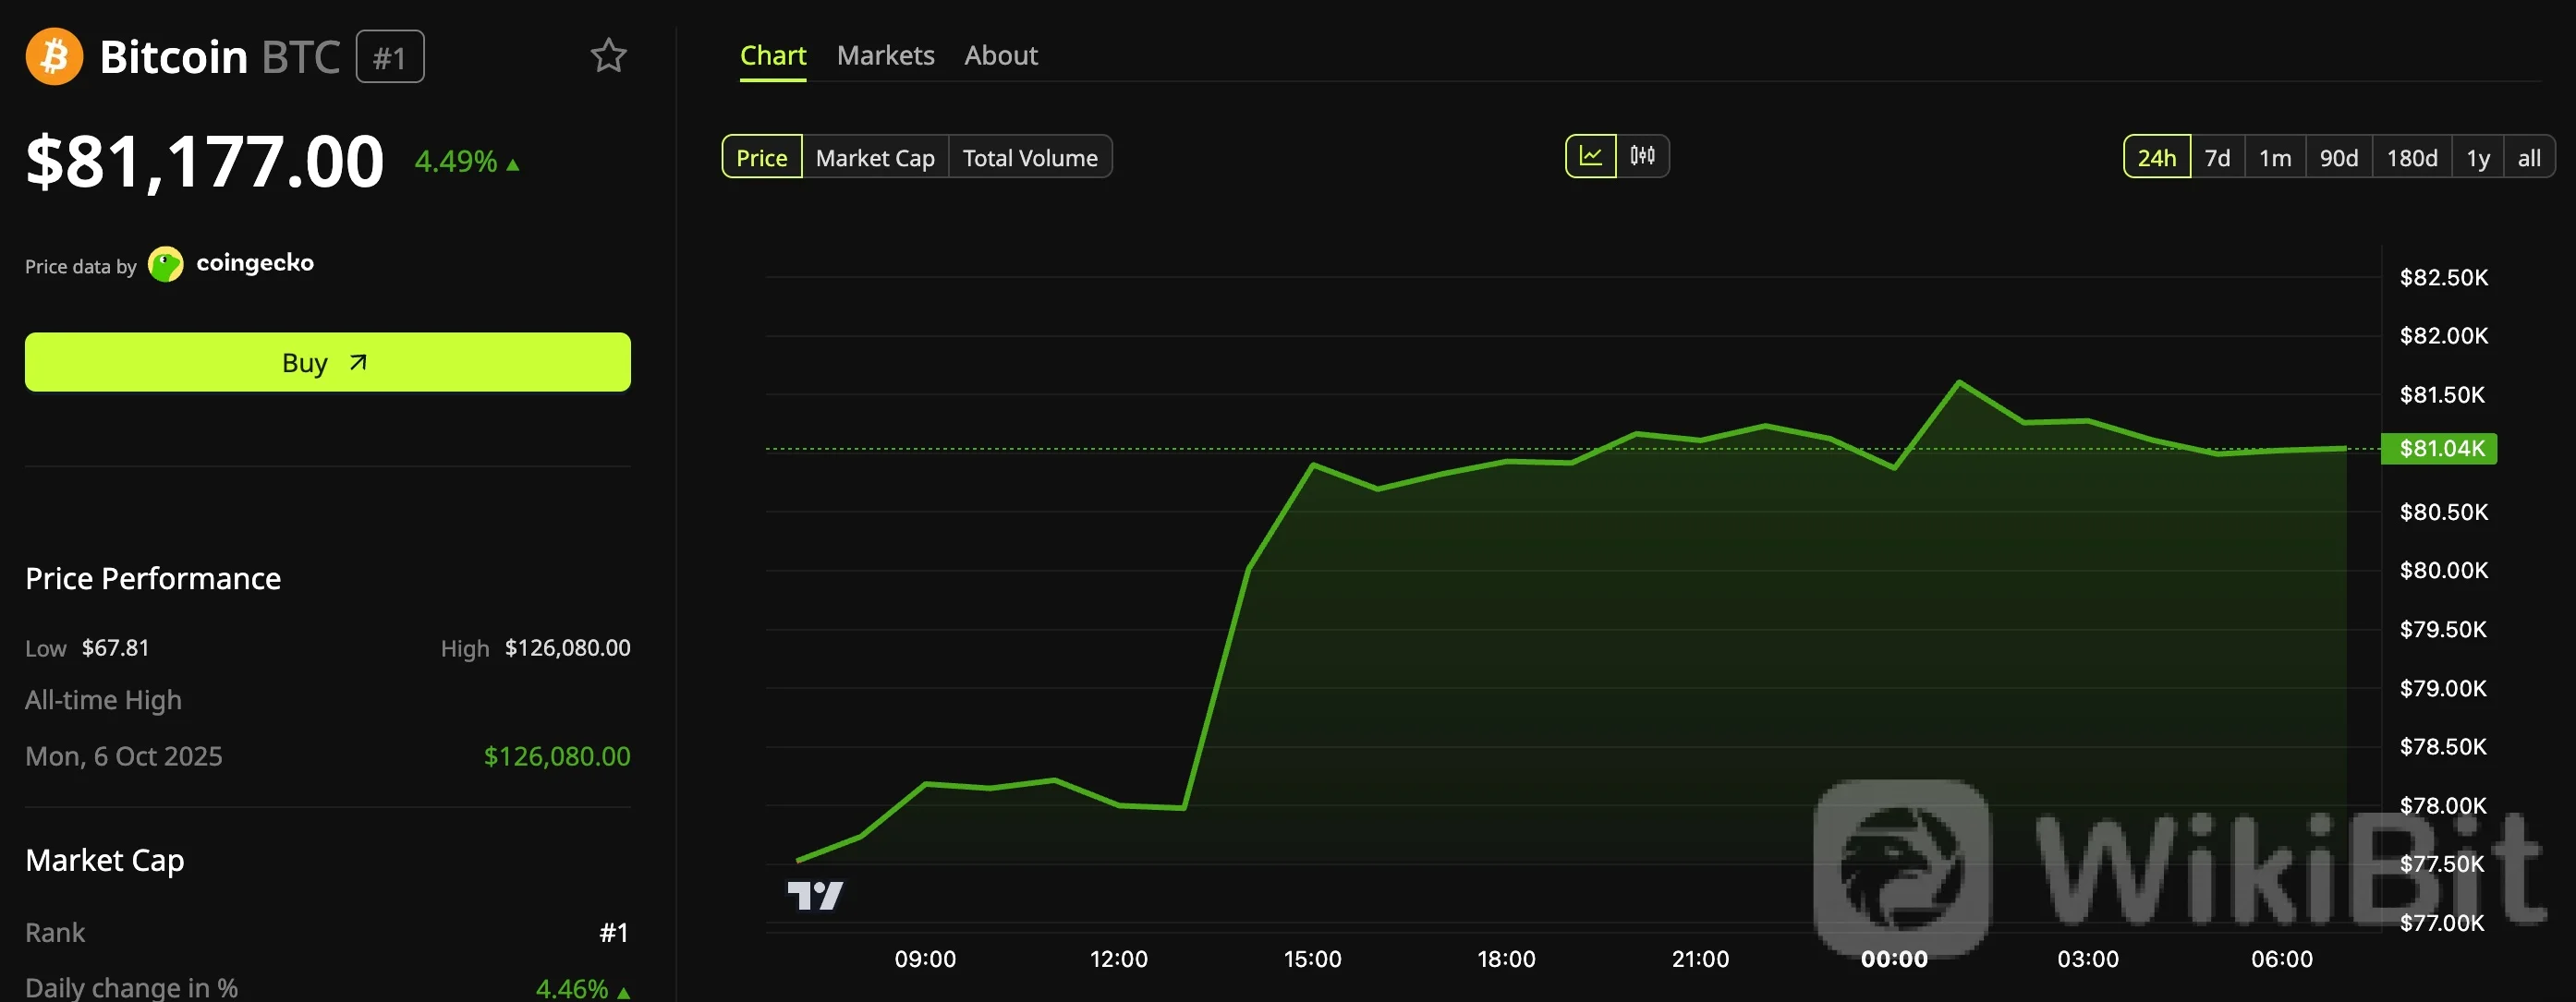Set the chart range to all
The height and width of the screenshot is (1002, 2576).
(2529, 157)
